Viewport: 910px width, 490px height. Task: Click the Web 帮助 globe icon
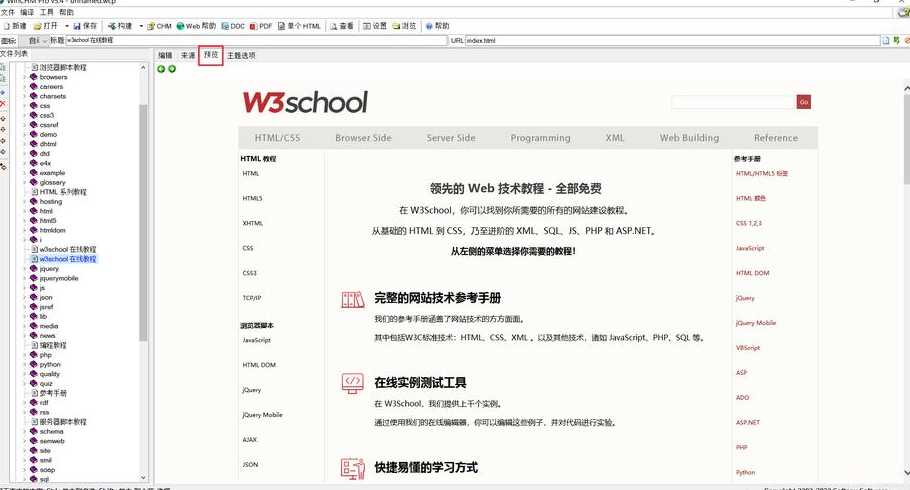pyautogui.click(x=180, y=26)
